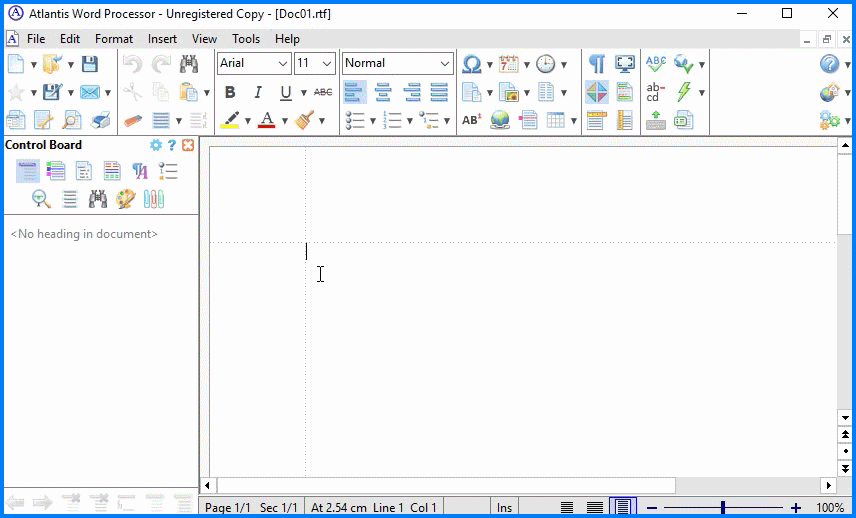Image resolution: width=856 pixels, height=518 pixels.
Task: Click the zoom in plus button
Action: (x=796, y=508)
